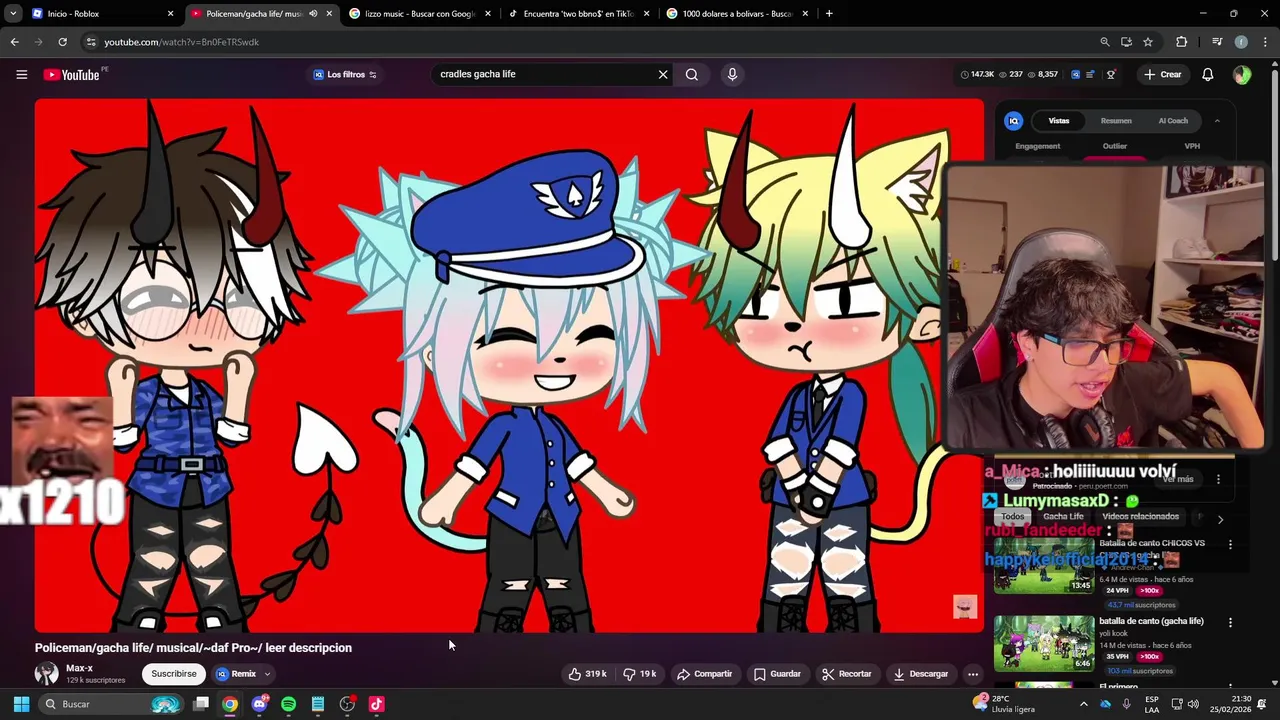This screenshot has height=720, width=1280.
Task: Go back with the browser back arrow
Action: pyautogui.click(x=14, y=42)
